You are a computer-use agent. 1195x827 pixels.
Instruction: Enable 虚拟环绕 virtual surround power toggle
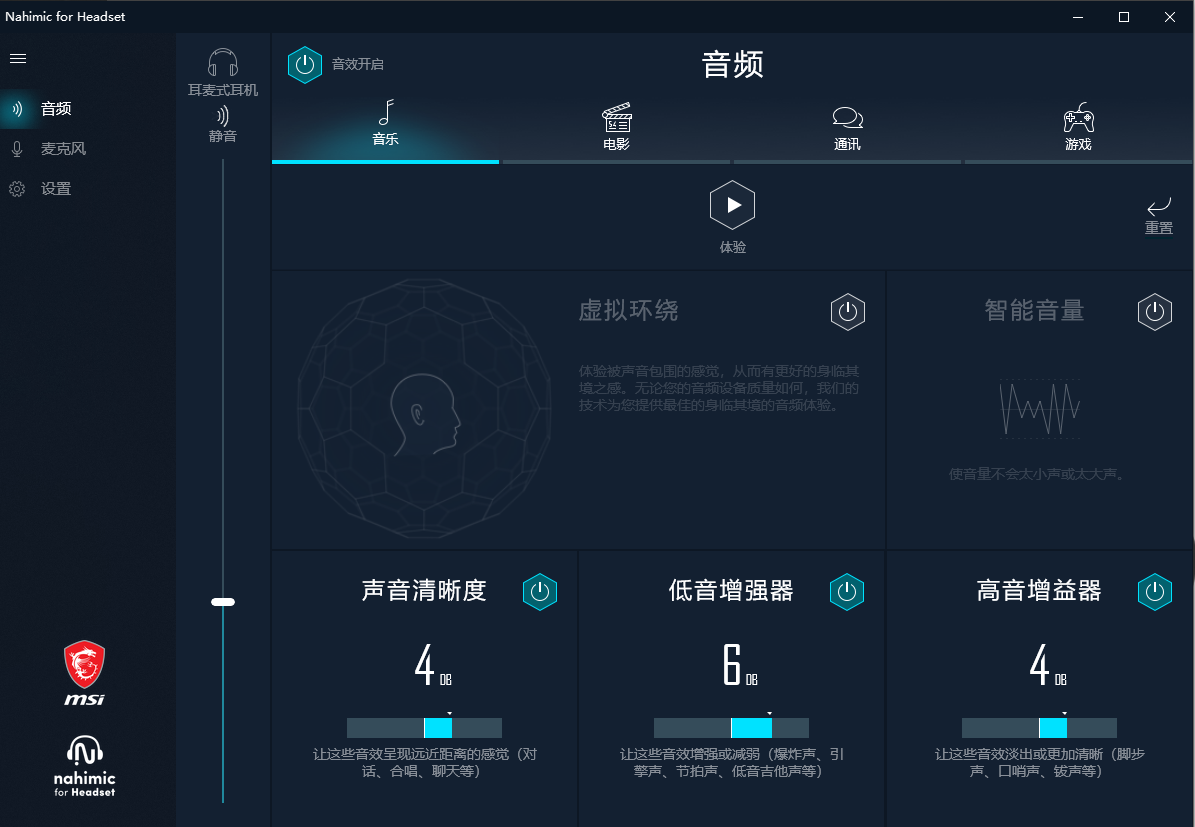pyautogui.click(x=847, y=312)
